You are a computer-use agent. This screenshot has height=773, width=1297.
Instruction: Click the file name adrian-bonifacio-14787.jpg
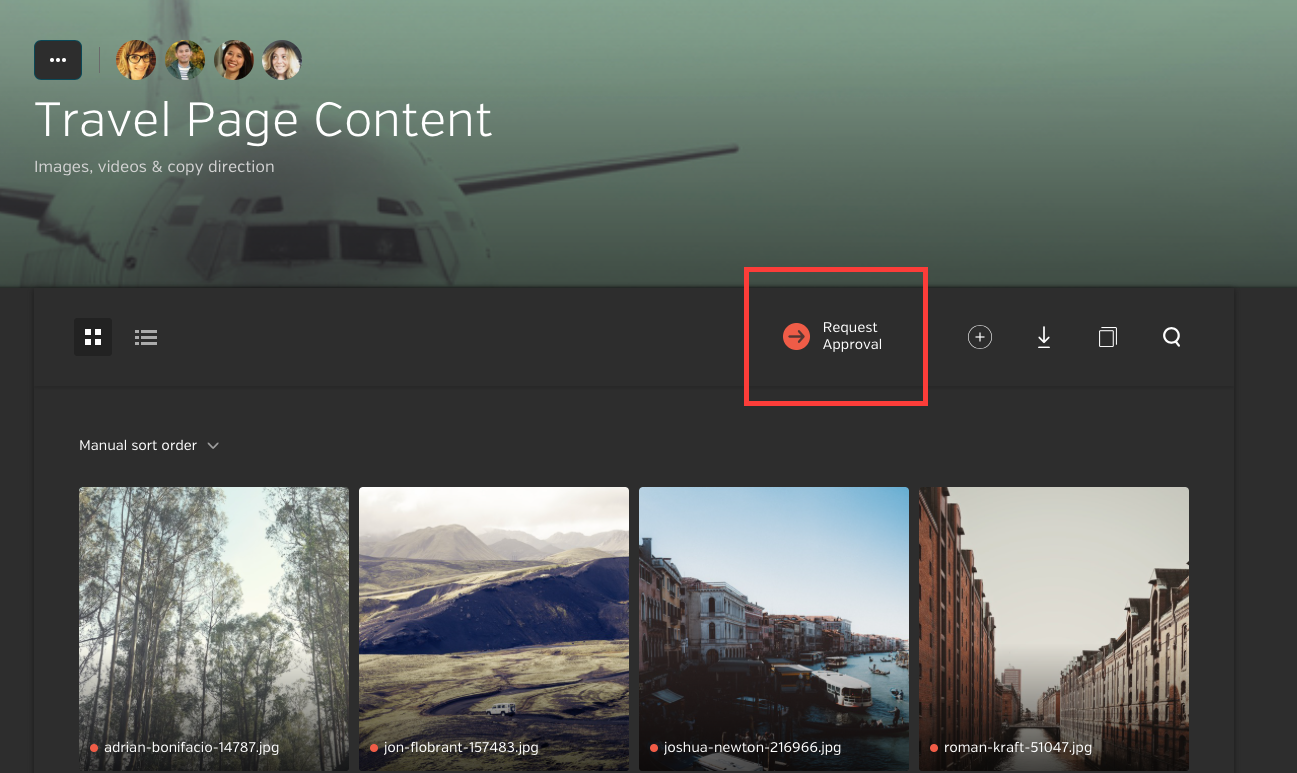pyautogui.click(x=191, y=747)
